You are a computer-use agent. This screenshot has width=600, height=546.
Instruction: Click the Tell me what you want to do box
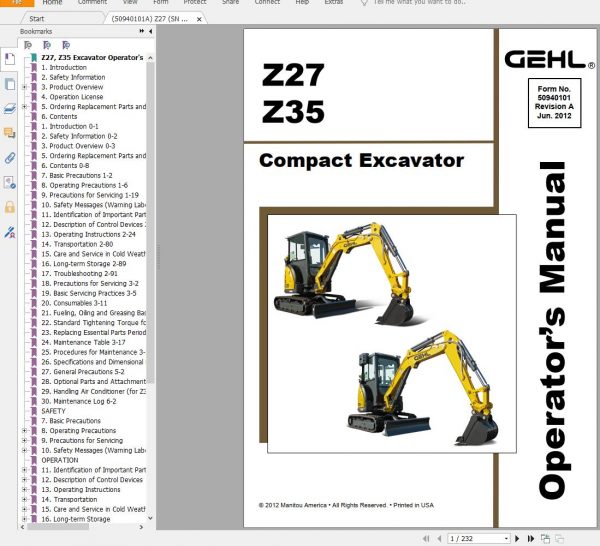click(420, 2)
